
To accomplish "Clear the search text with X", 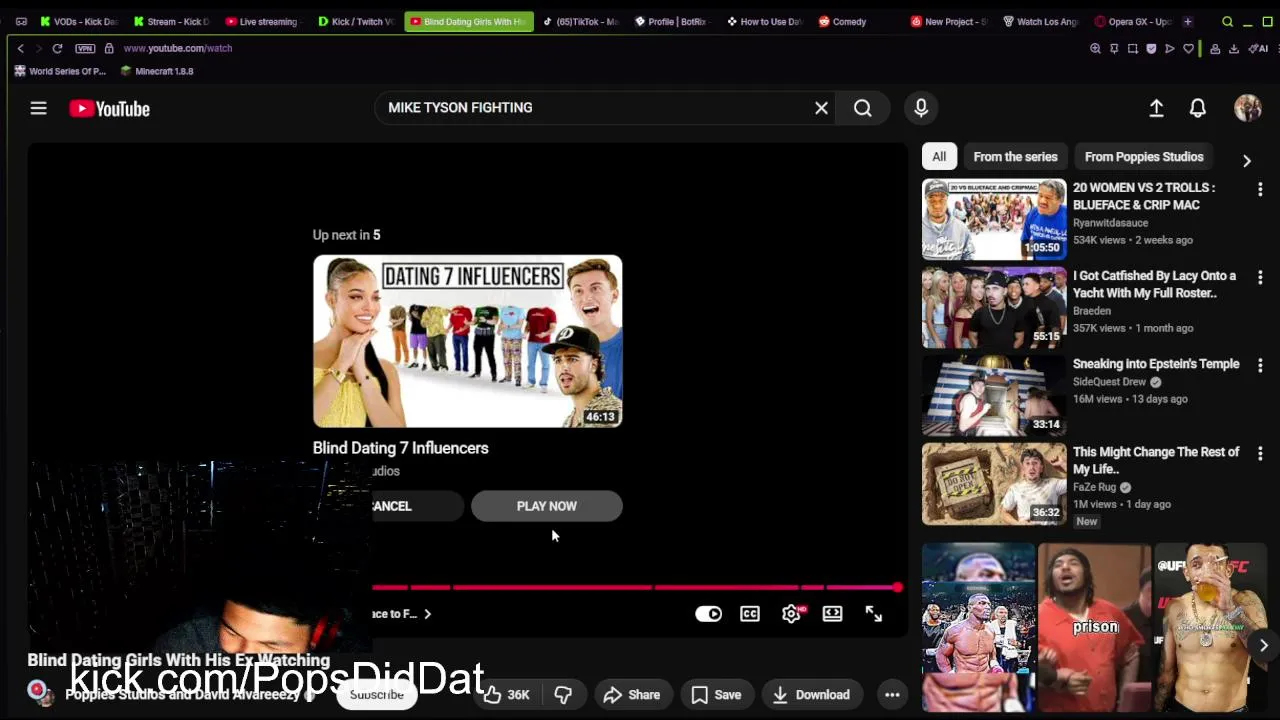I will (x=821, y=108).
